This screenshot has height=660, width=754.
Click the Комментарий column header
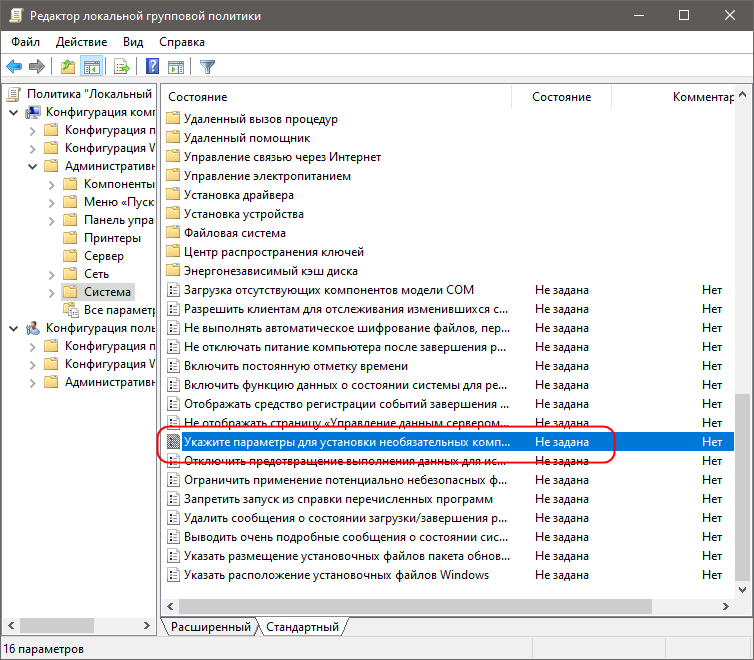[673, 97]
